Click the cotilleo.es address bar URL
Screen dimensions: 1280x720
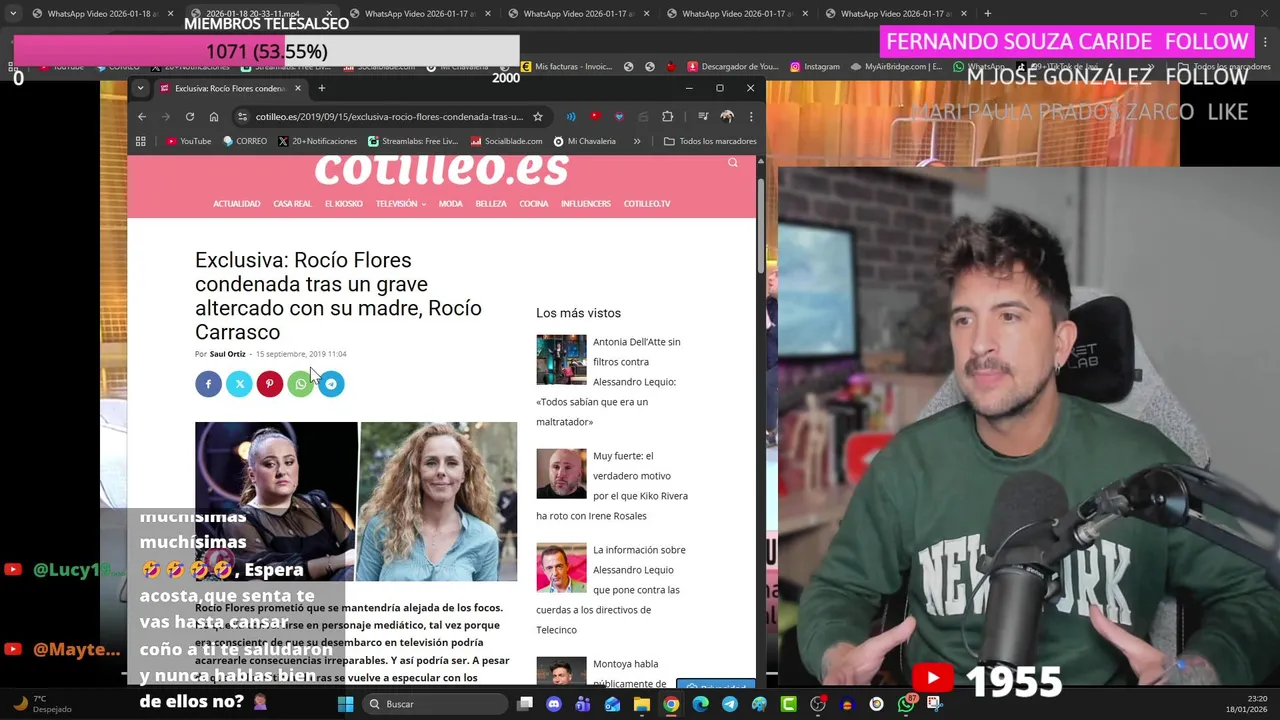click(x=390, y=117)
